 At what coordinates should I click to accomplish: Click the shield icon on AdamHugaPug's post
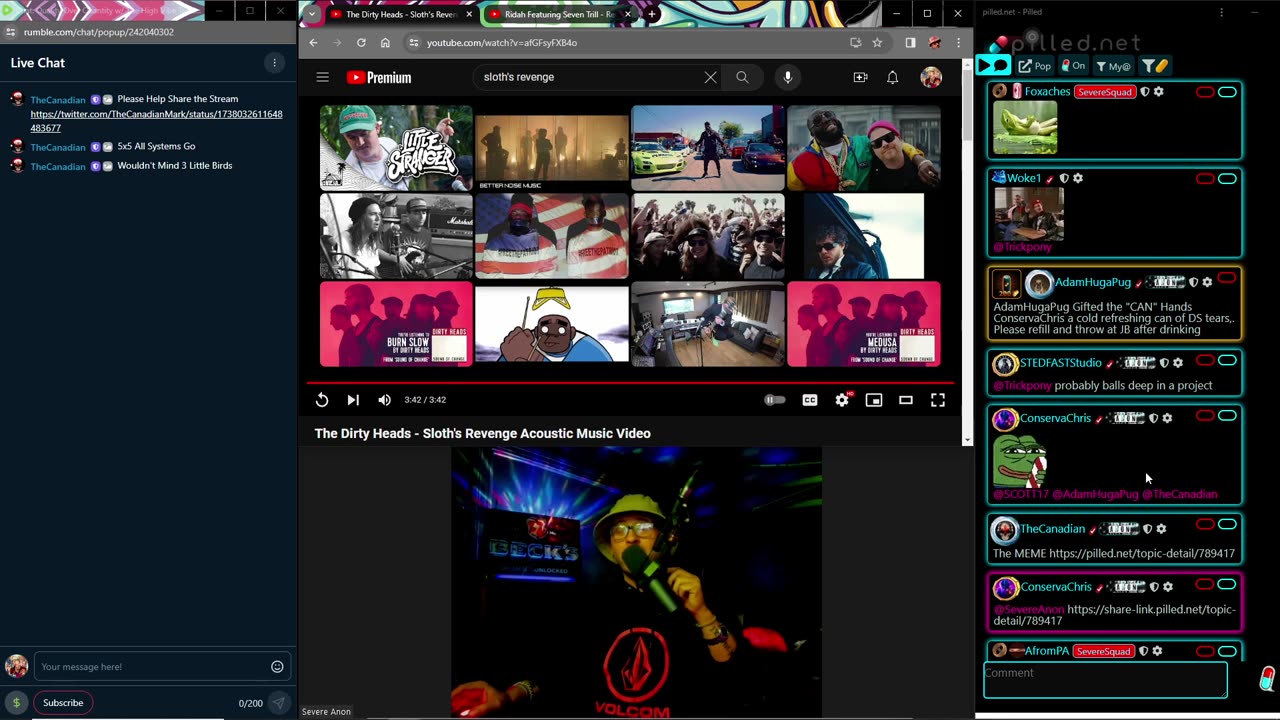click(1193, 282)
